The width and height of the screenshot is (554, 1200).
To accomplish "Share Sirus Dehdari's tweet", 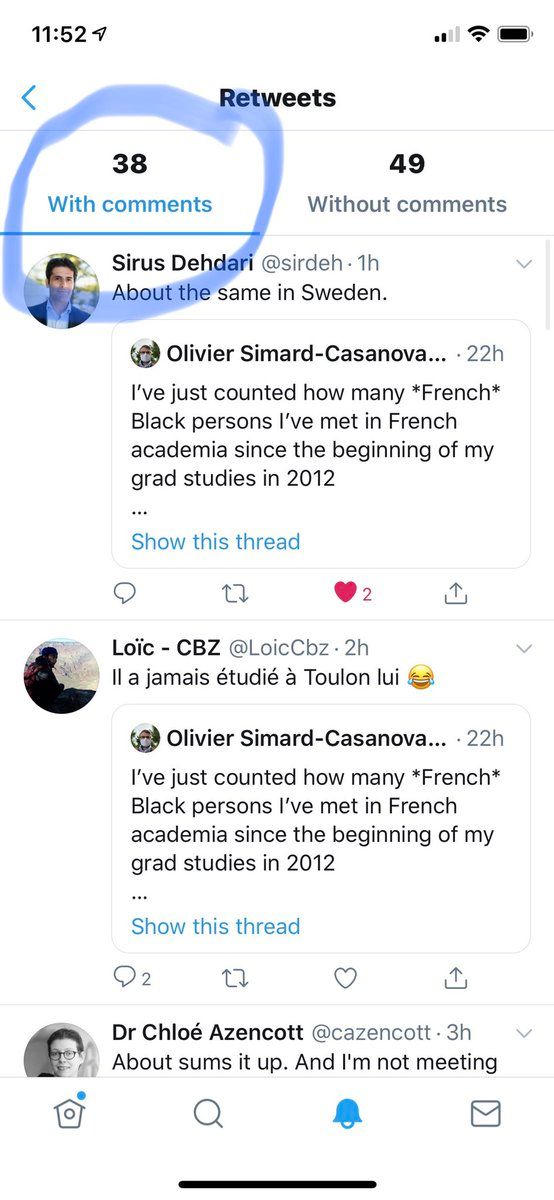I will [x=455, y=593].
